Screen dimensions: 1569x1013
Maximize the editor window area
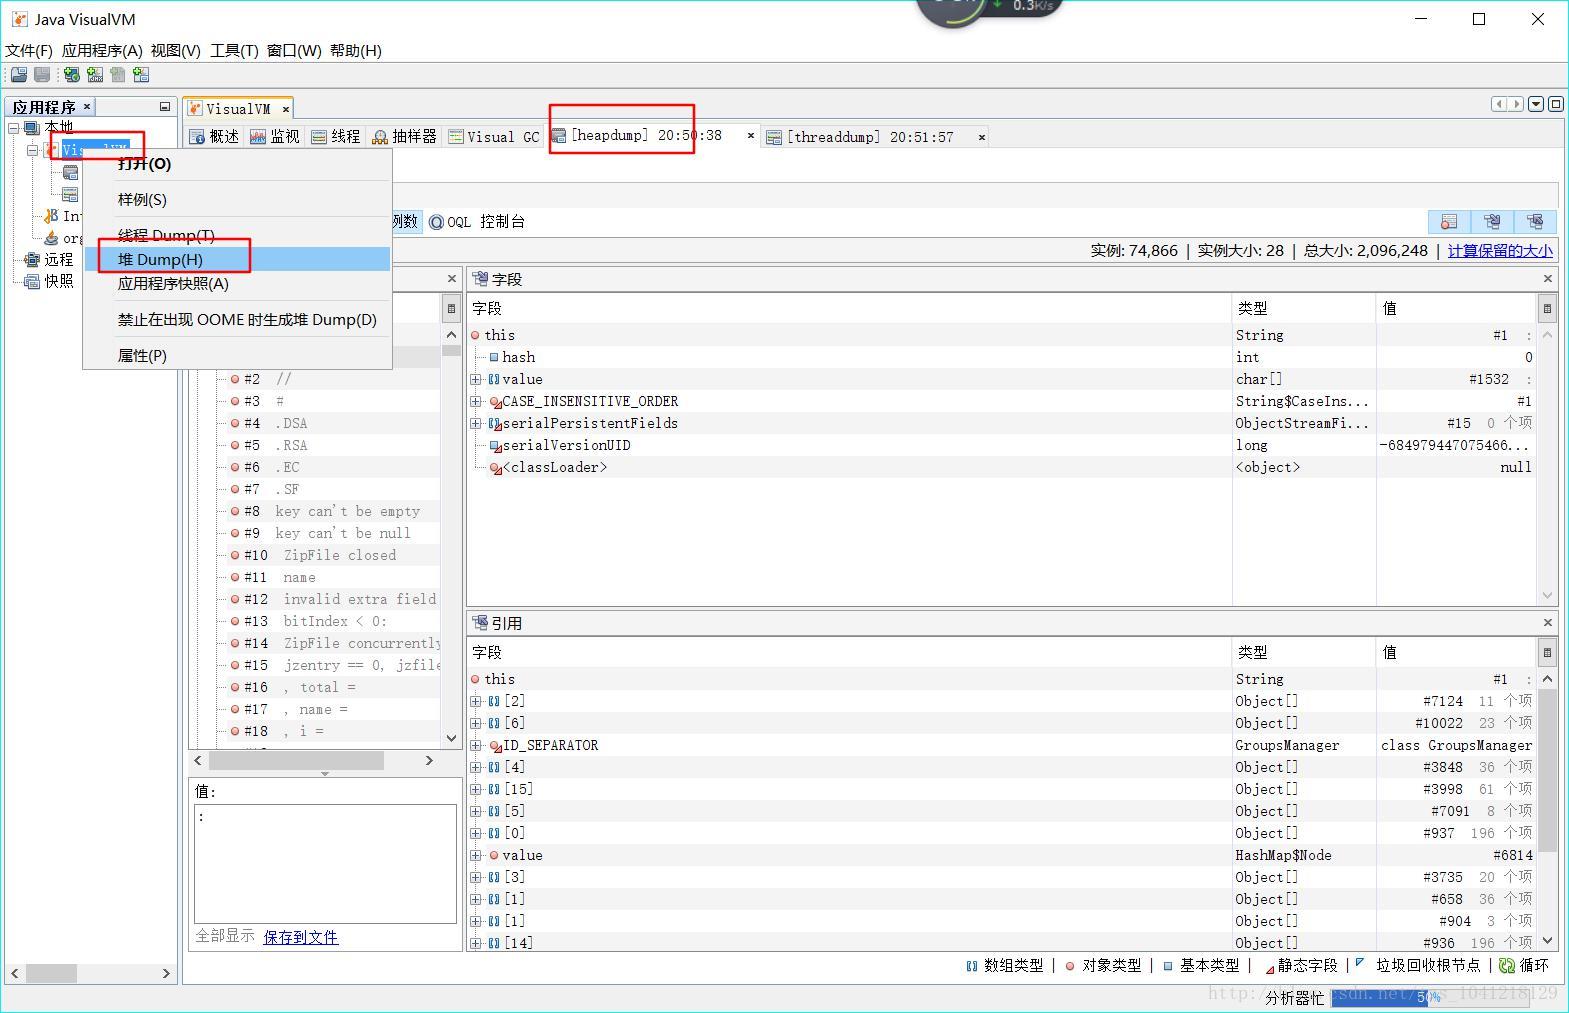[x=1556, y=104]
